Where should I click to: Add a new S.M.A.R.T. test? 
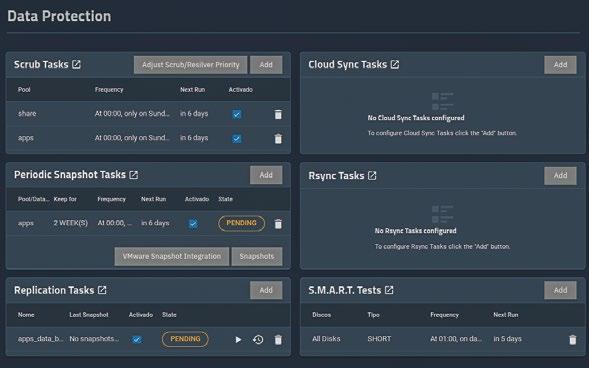[x=560, y=290]
